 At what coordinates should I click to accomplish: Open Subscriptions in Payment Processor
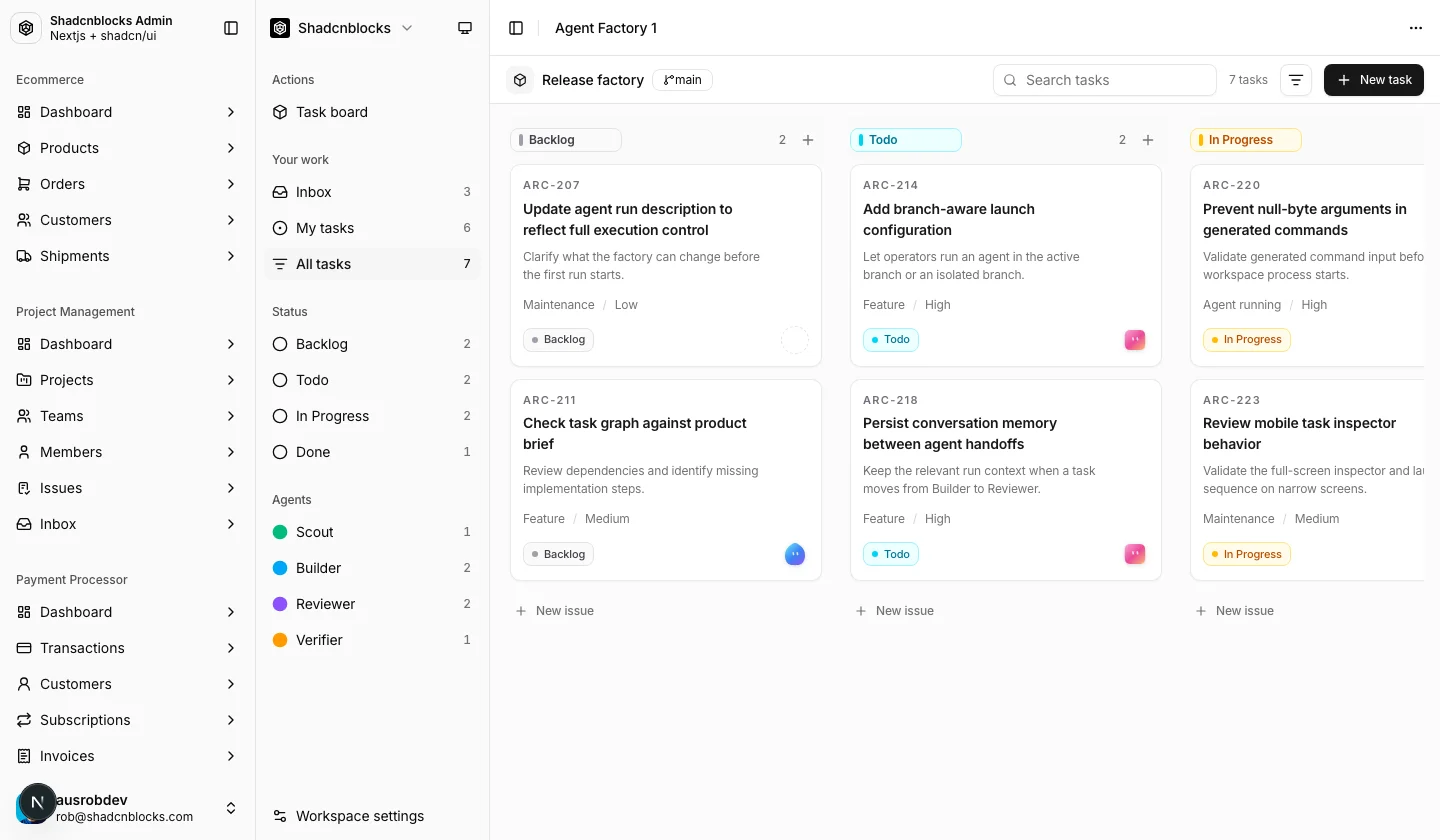pyautogui.click(x=127, y=720)
